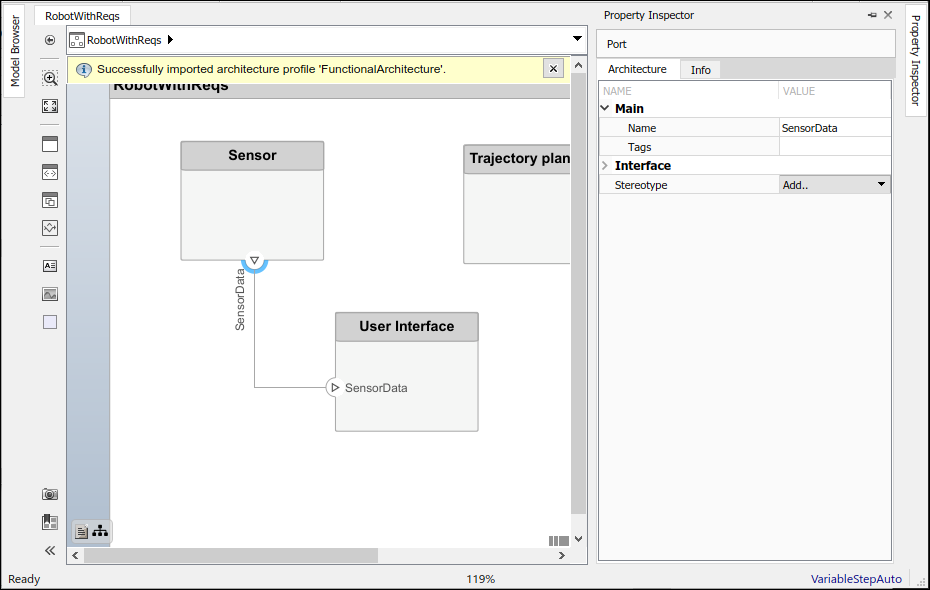This screenshot has height=590, width=930.
Task: Close the Property Inspector panel
Action: pos(888,15)
